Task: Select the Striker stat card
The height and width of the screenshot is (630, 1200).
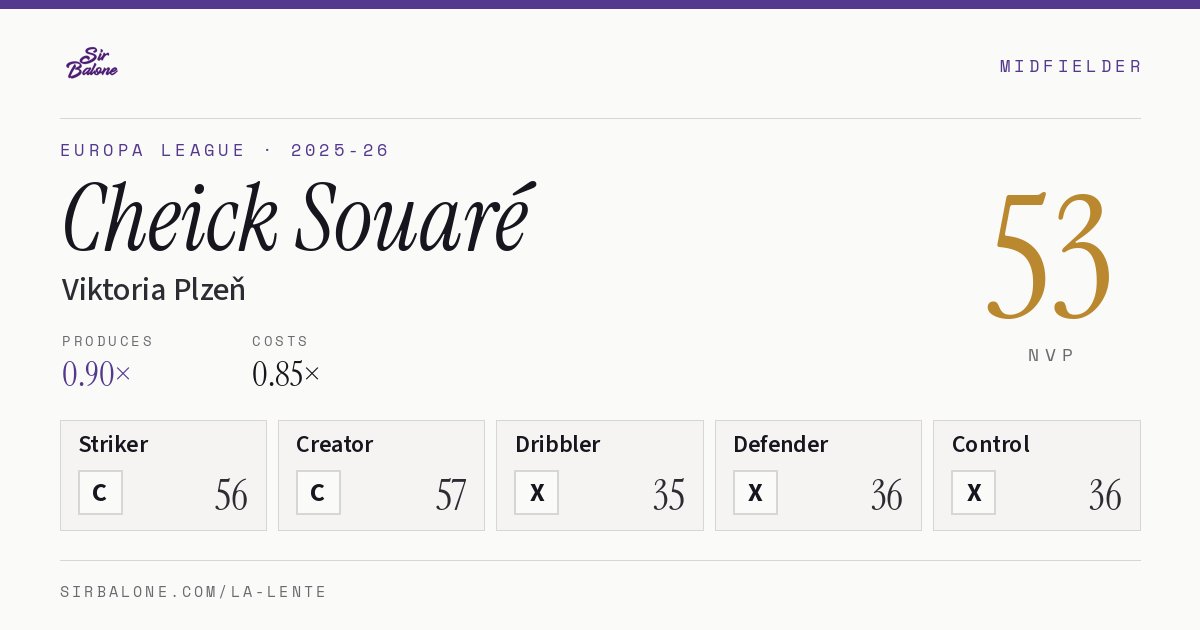Action: click(x=163, y=475)
